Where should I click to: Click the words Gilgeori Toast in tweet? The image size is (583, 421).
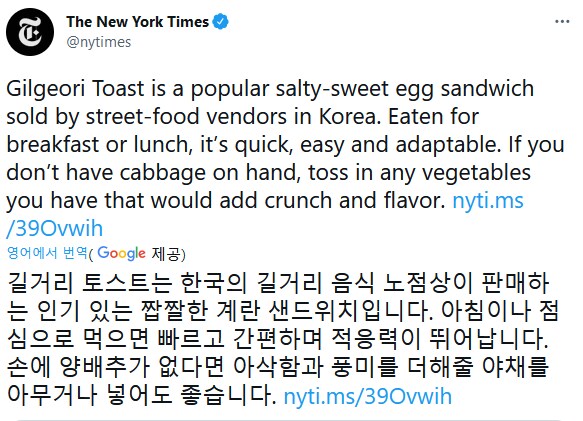click(x=75, y=89)
